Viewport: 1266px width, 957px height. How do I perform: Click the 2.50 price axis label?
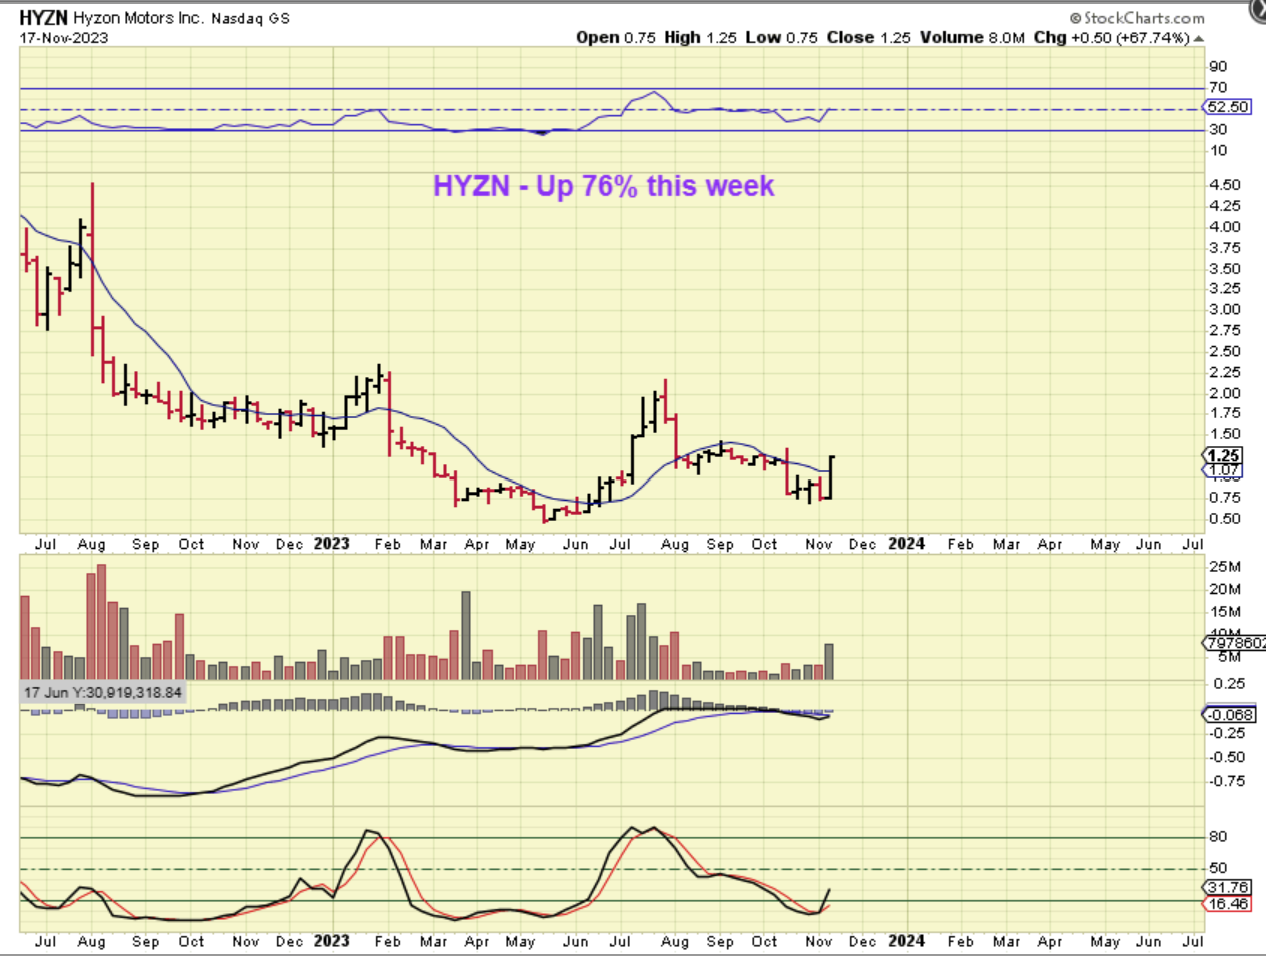[x=1224, y=352]
